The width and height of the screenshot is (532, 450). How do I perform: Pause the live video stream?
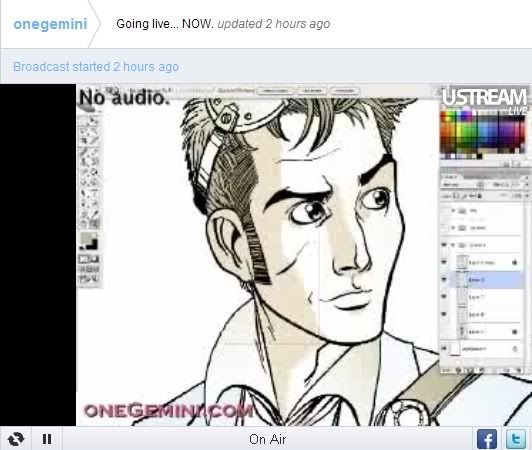pyautogui.click(x=47, y=439)
